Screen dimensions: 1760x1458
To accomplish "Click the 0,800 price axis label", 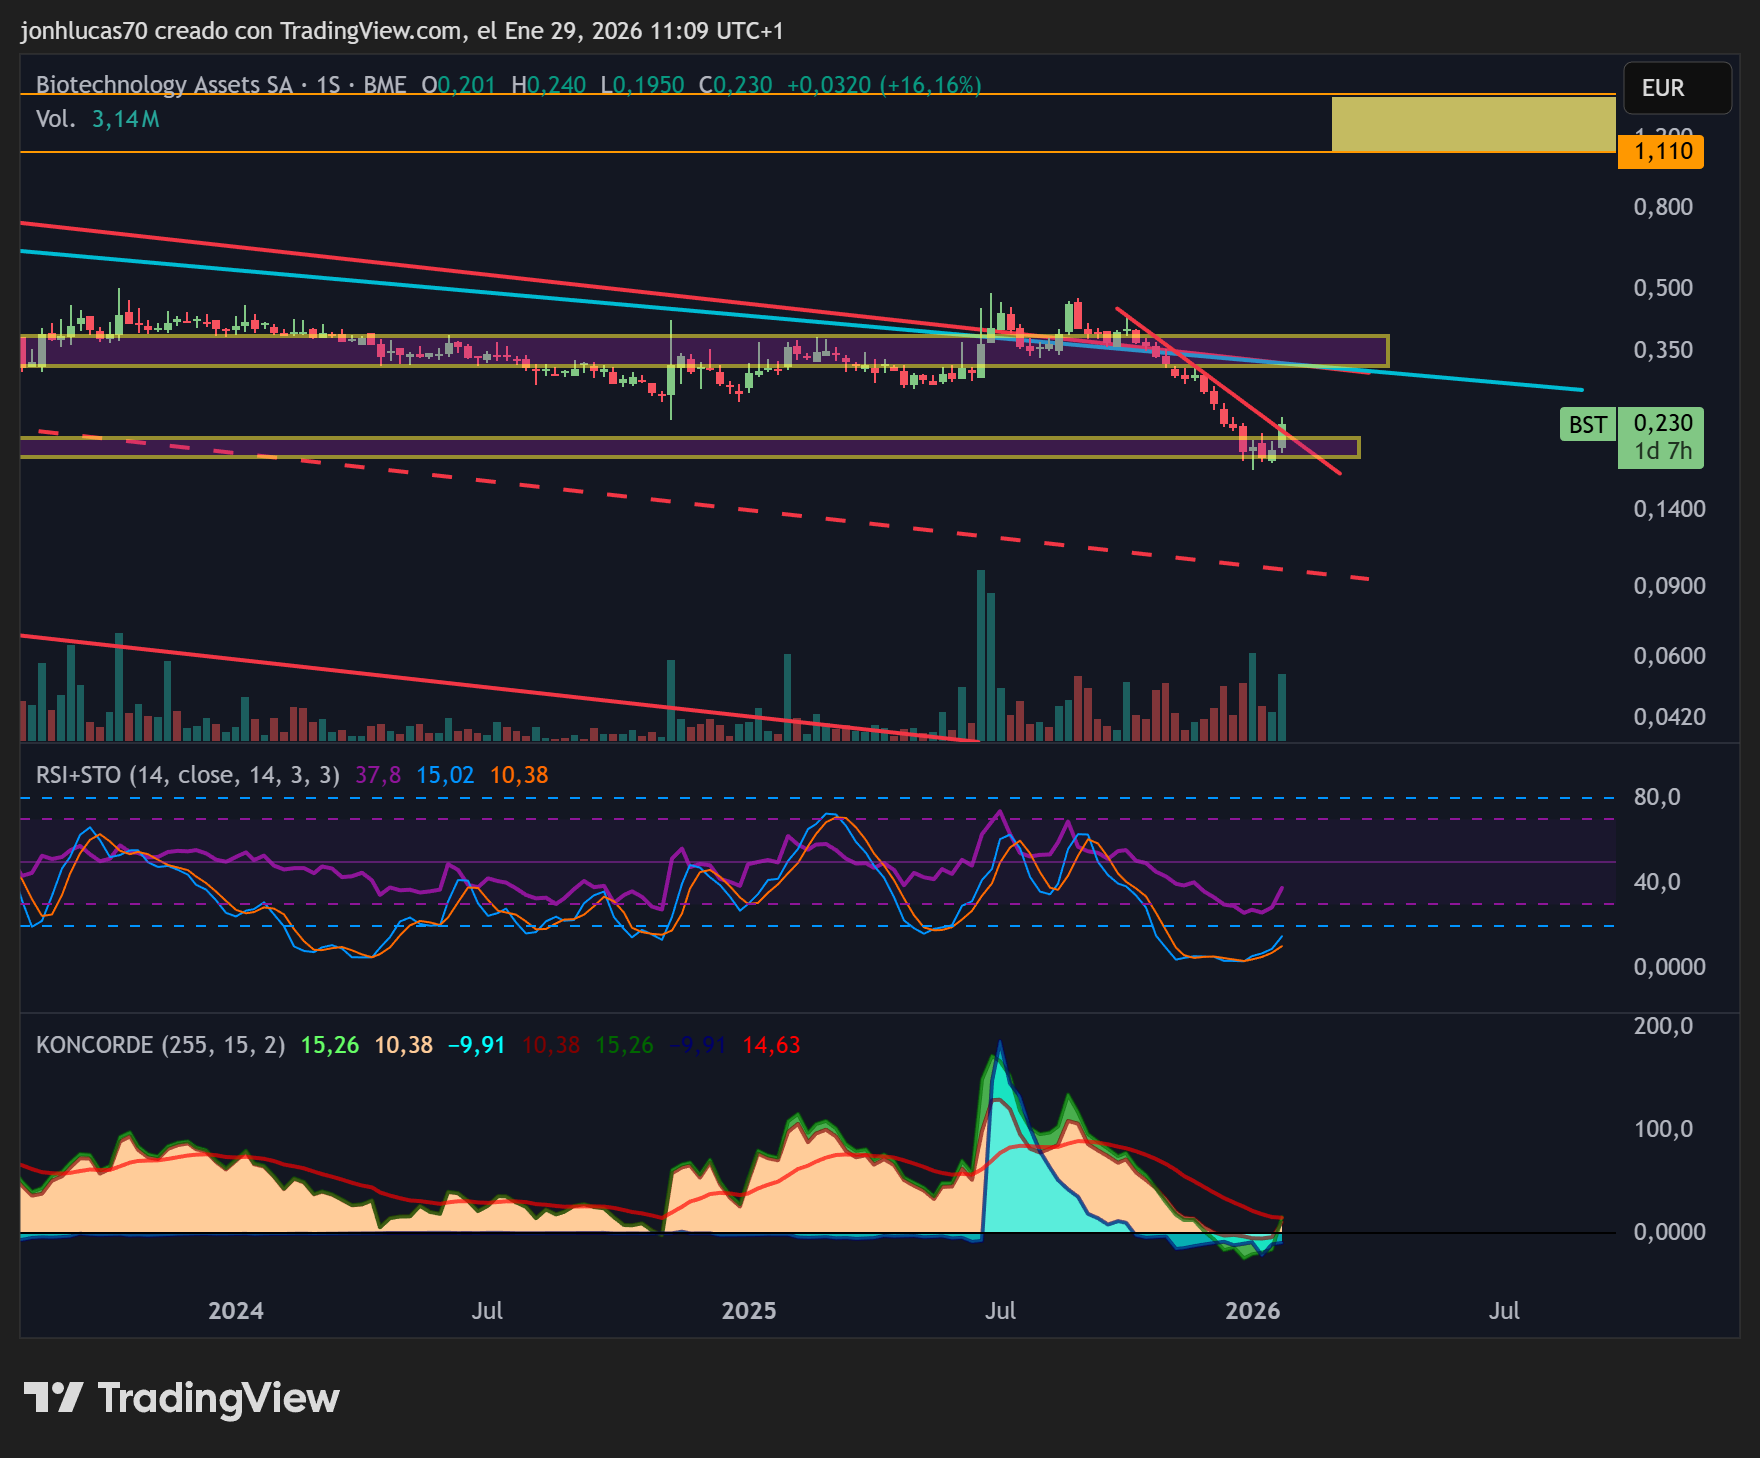I will click(1663, 207).
